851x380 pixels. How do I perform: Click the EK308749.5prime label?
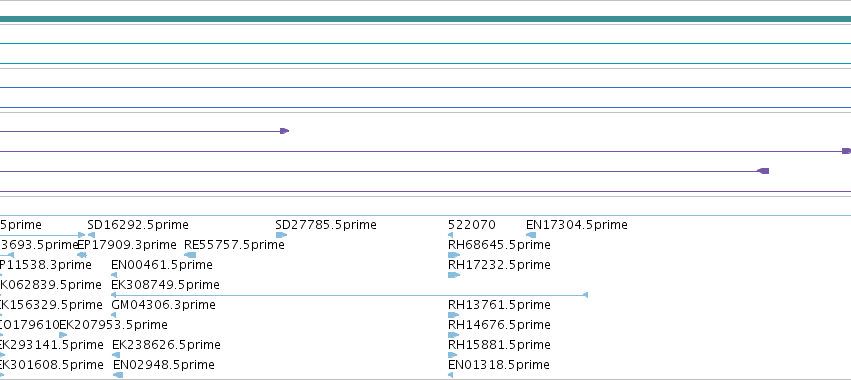[166, 285]
